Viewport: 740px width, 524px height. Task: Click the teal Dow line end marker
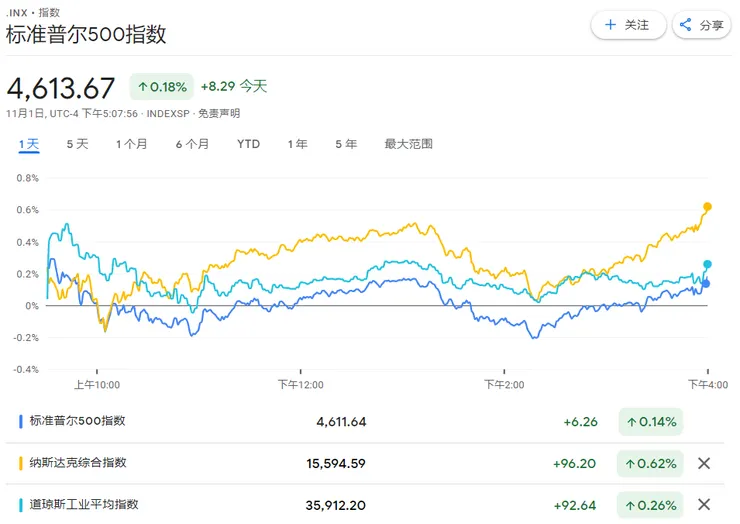click(x=707, y=264)
